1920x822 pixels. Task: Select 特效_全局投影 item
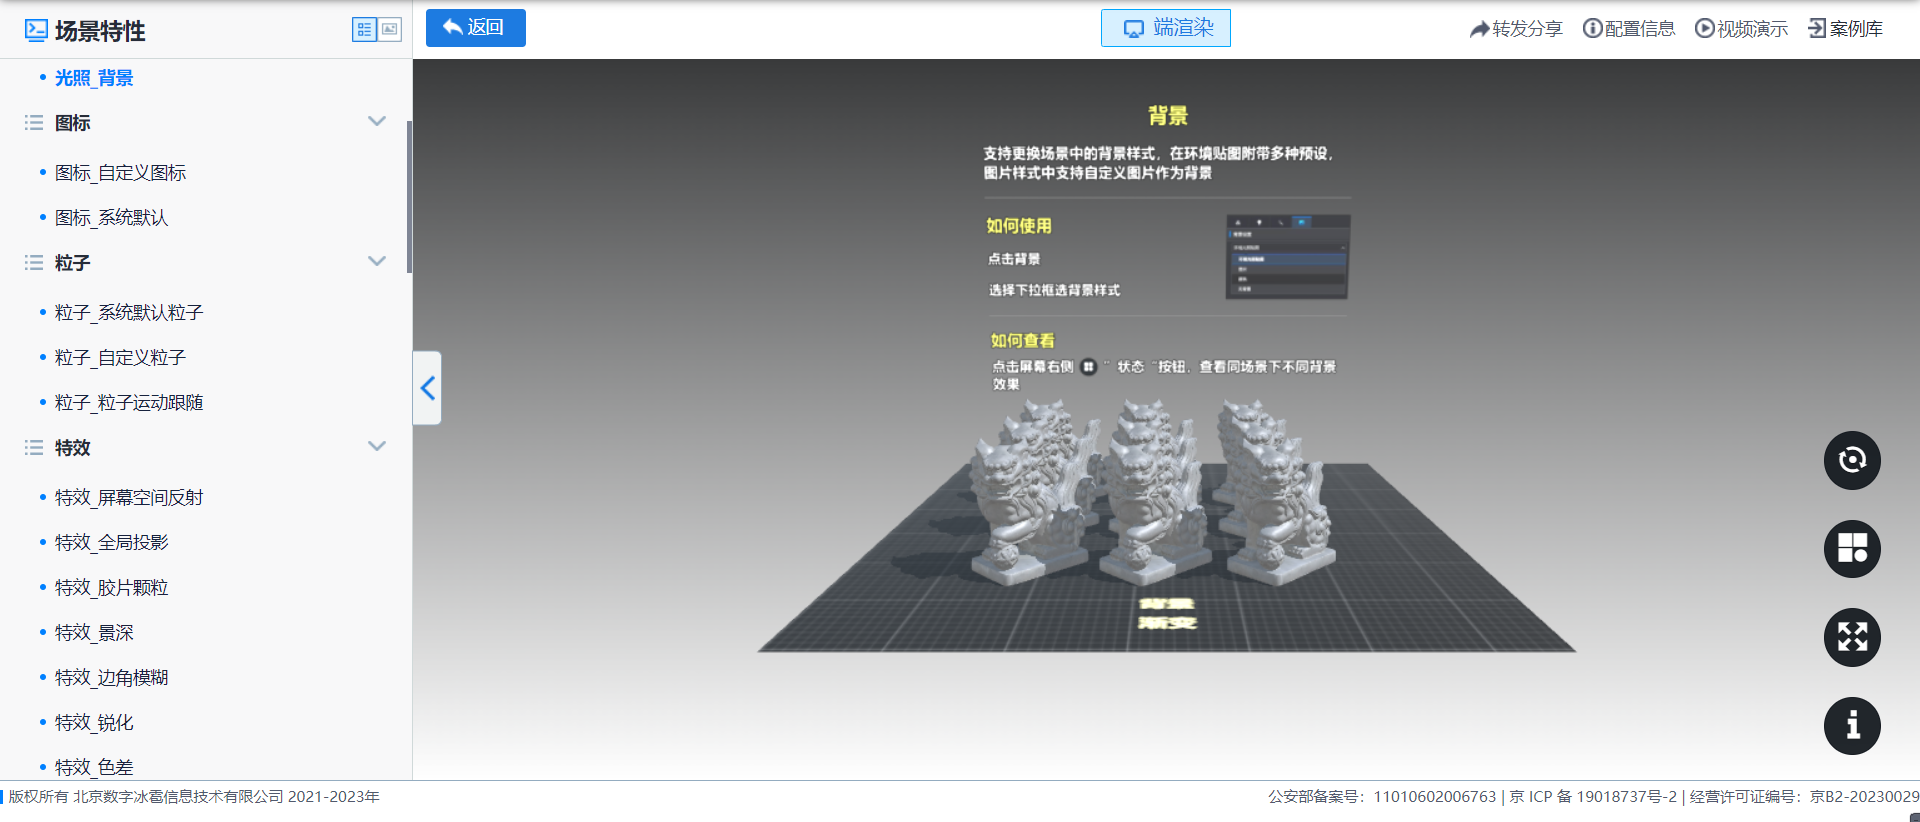pos(111,543)
